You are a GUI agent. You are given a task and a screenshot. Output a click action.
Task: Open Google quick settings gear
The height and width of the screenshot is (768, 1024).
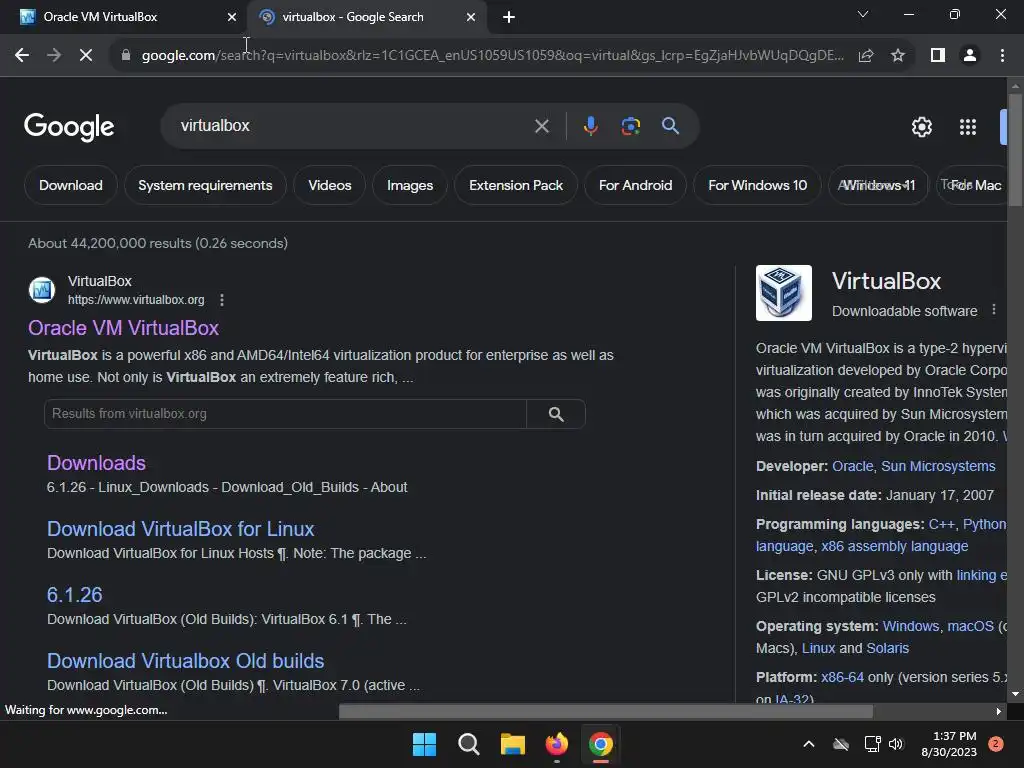(x=921, y=127)
